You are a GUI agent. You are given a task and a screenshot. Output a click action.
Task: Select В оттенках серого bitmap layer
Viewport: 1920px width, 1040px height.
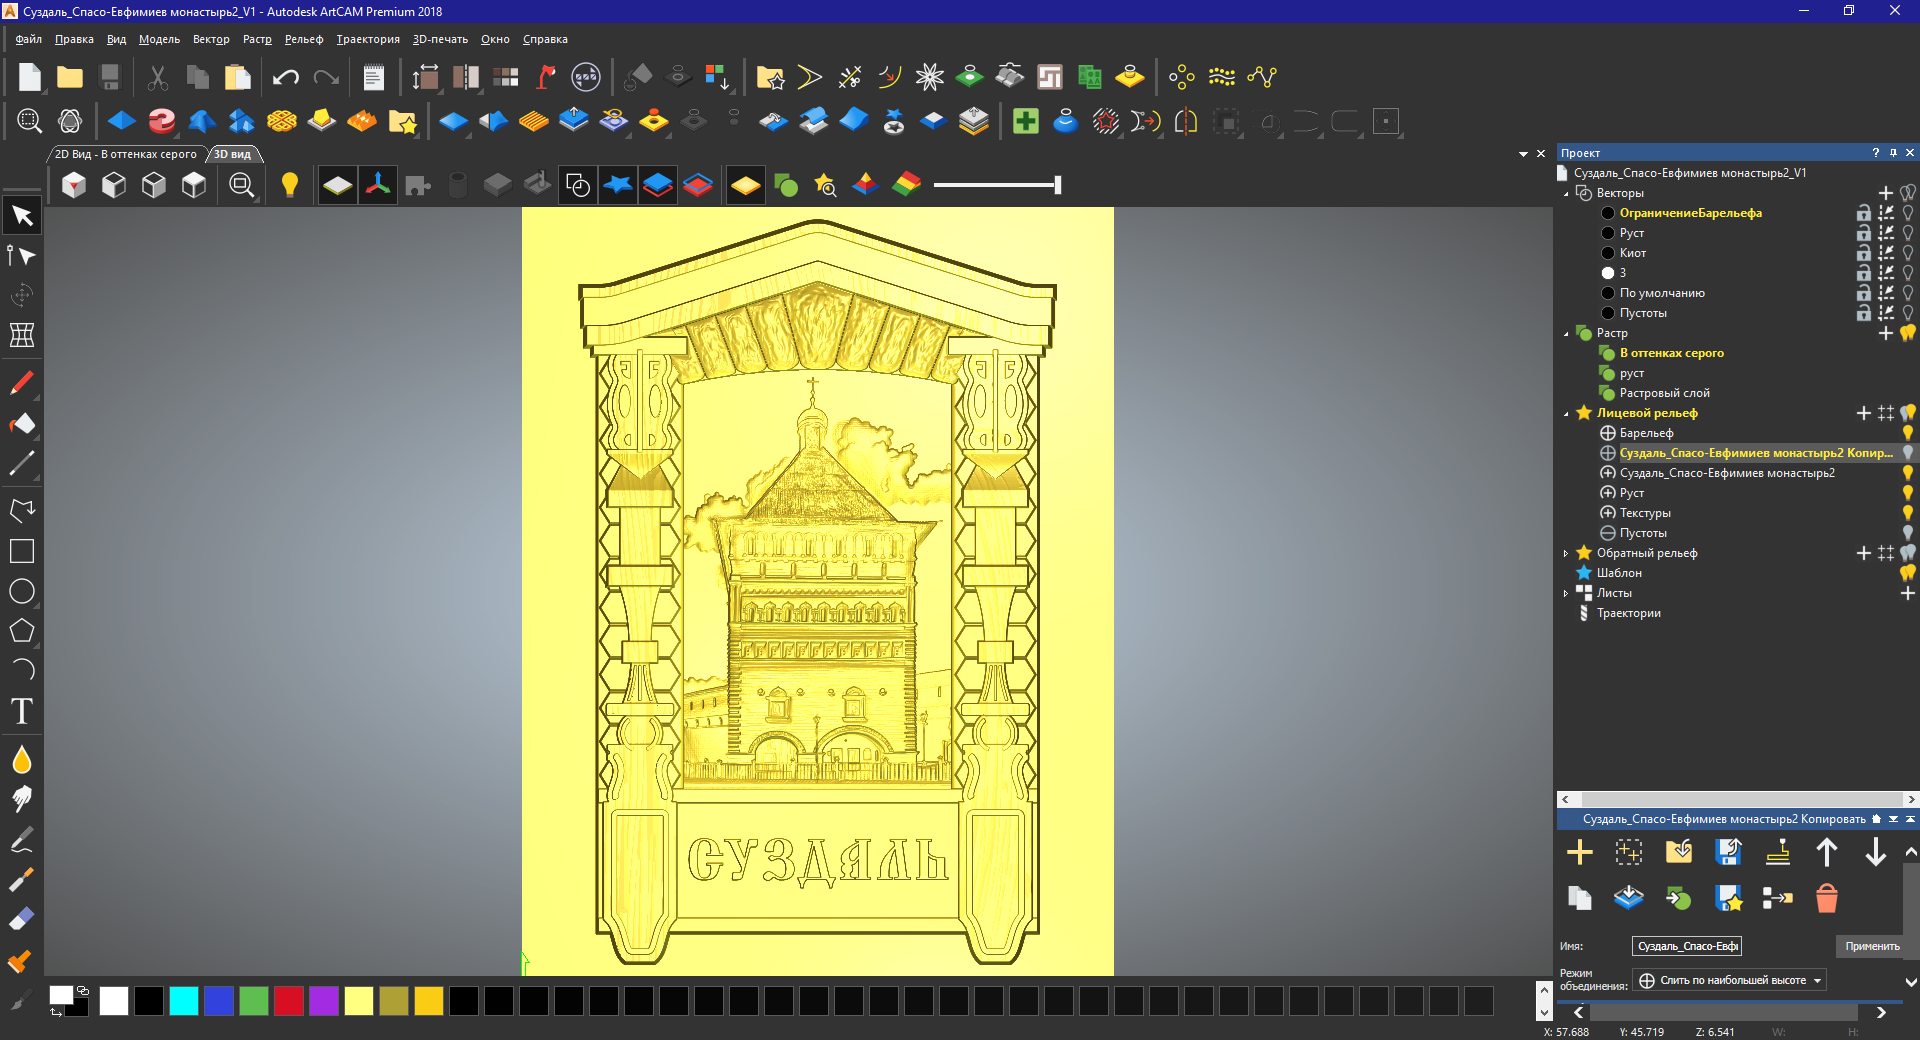1672,353
